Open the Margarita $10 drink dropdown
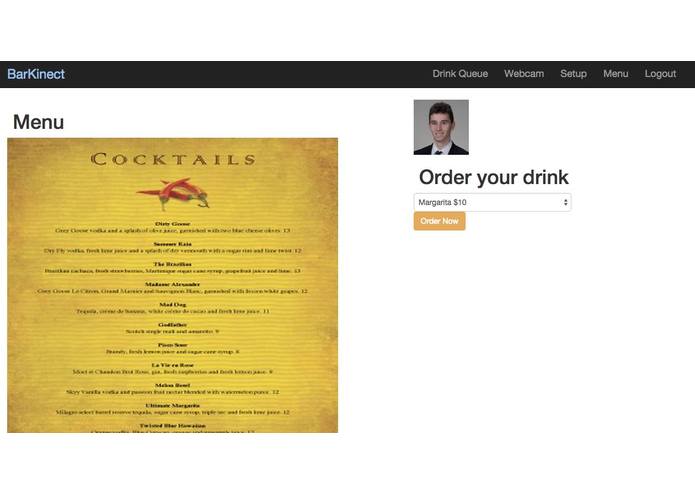This screenshot has width=695, height=494. 492,202
